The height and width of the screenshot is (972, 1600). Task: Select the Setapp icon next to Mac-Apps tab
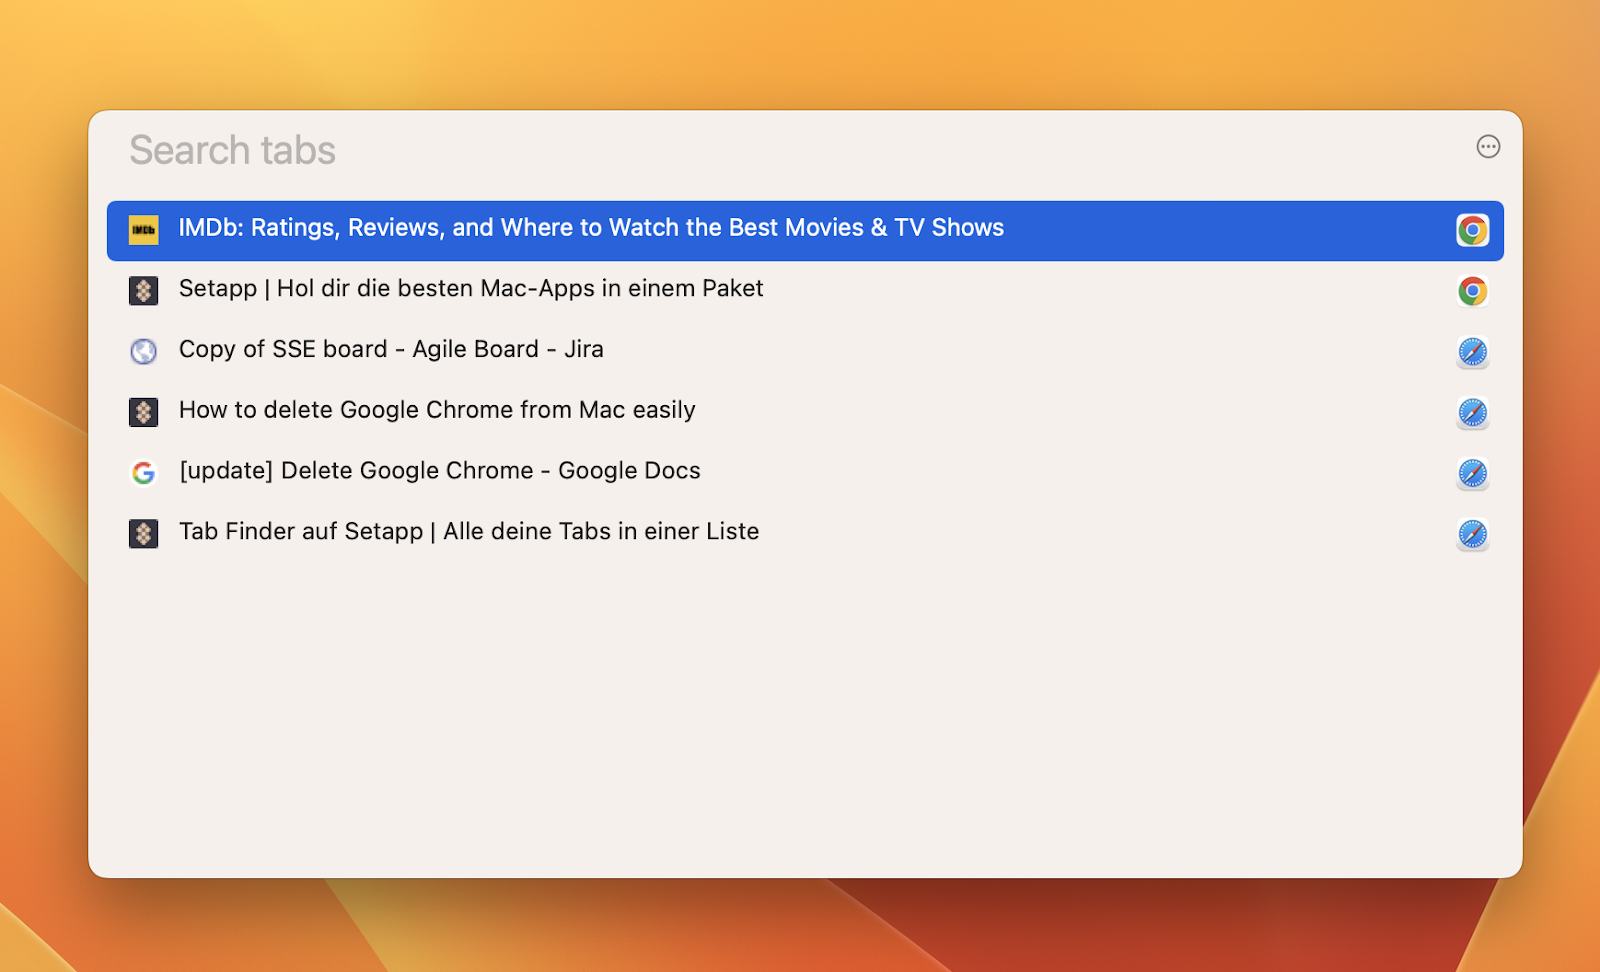click(x=143, y=290)
